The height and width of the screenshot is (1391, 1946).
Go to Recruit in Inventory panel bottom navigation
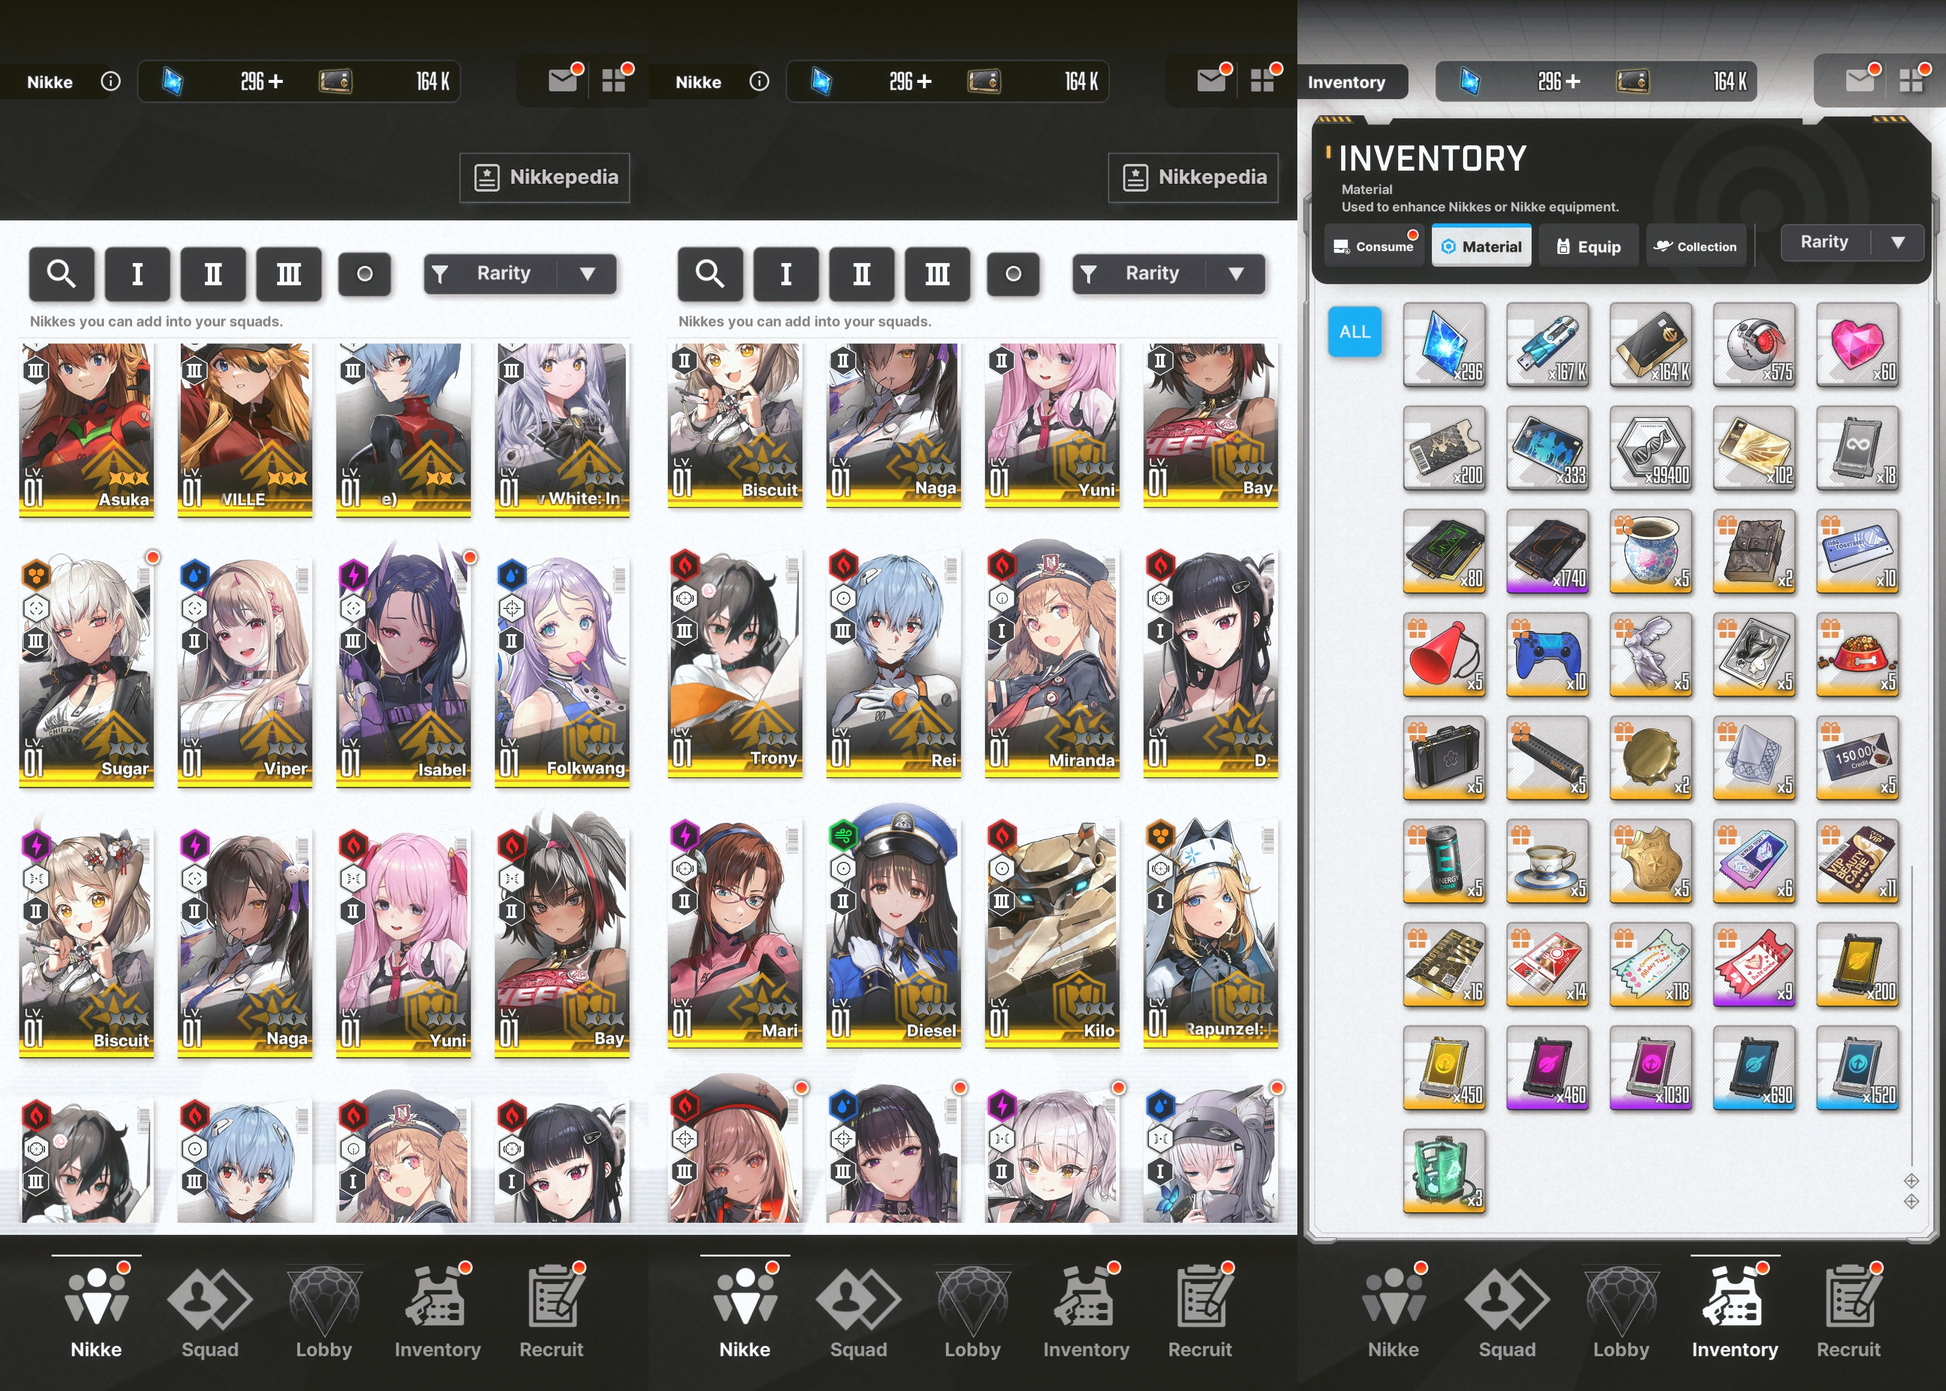[x=1849, y=1312]
